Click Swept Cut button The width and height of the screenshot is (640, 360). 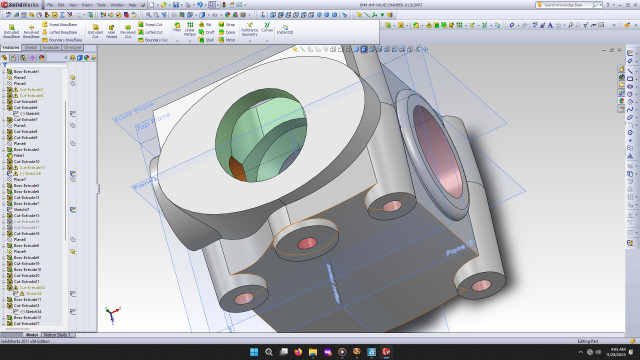[150, 24]
